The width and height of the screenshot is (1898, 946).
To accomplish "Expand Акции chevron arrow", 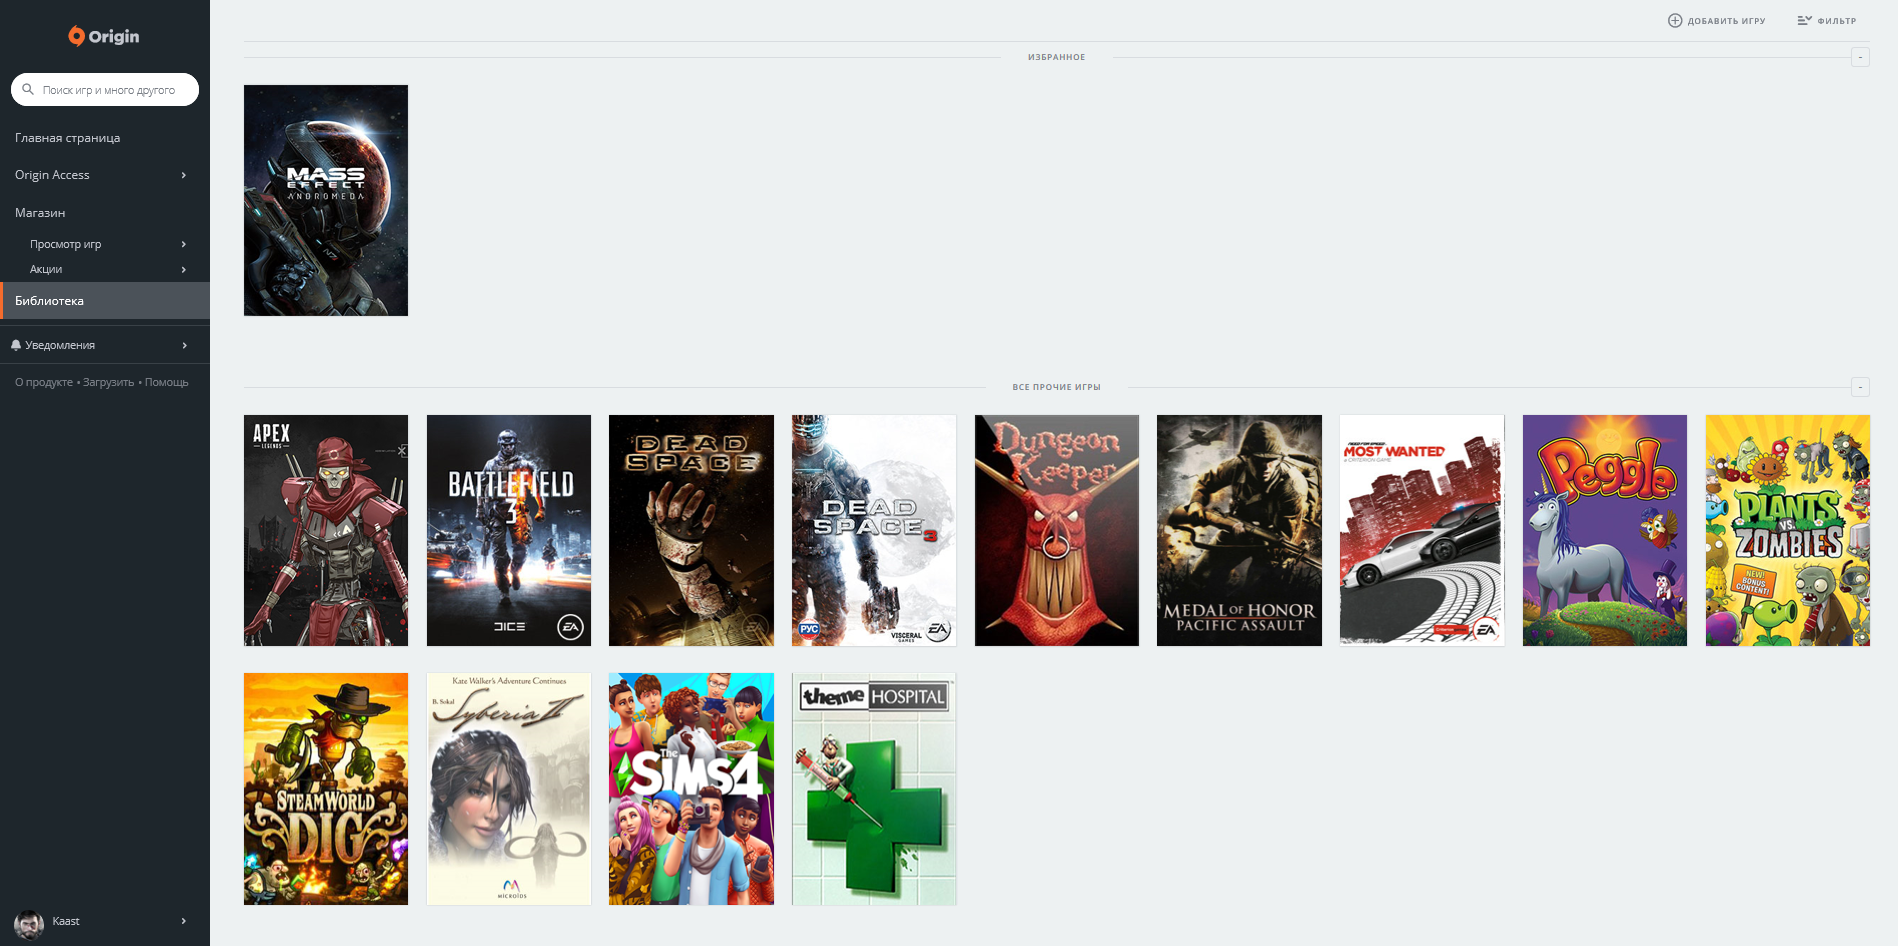I will point(184,269).
